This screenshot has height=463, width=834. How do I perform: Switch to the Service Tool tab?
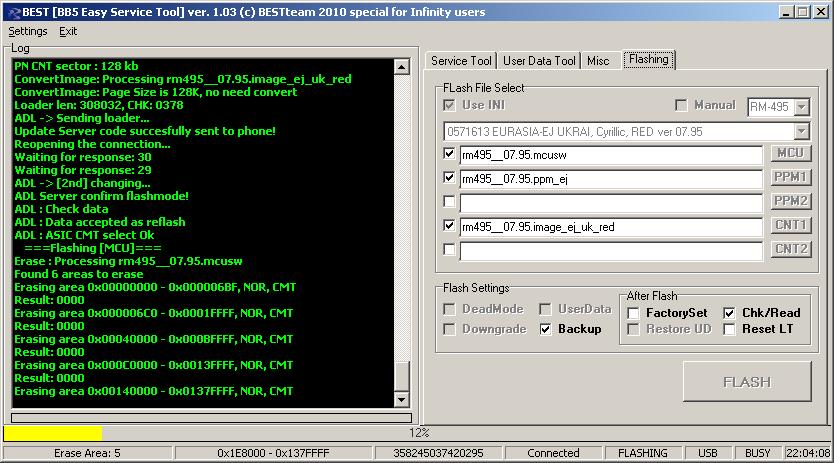pyautogui.click(x=461, y=61)
